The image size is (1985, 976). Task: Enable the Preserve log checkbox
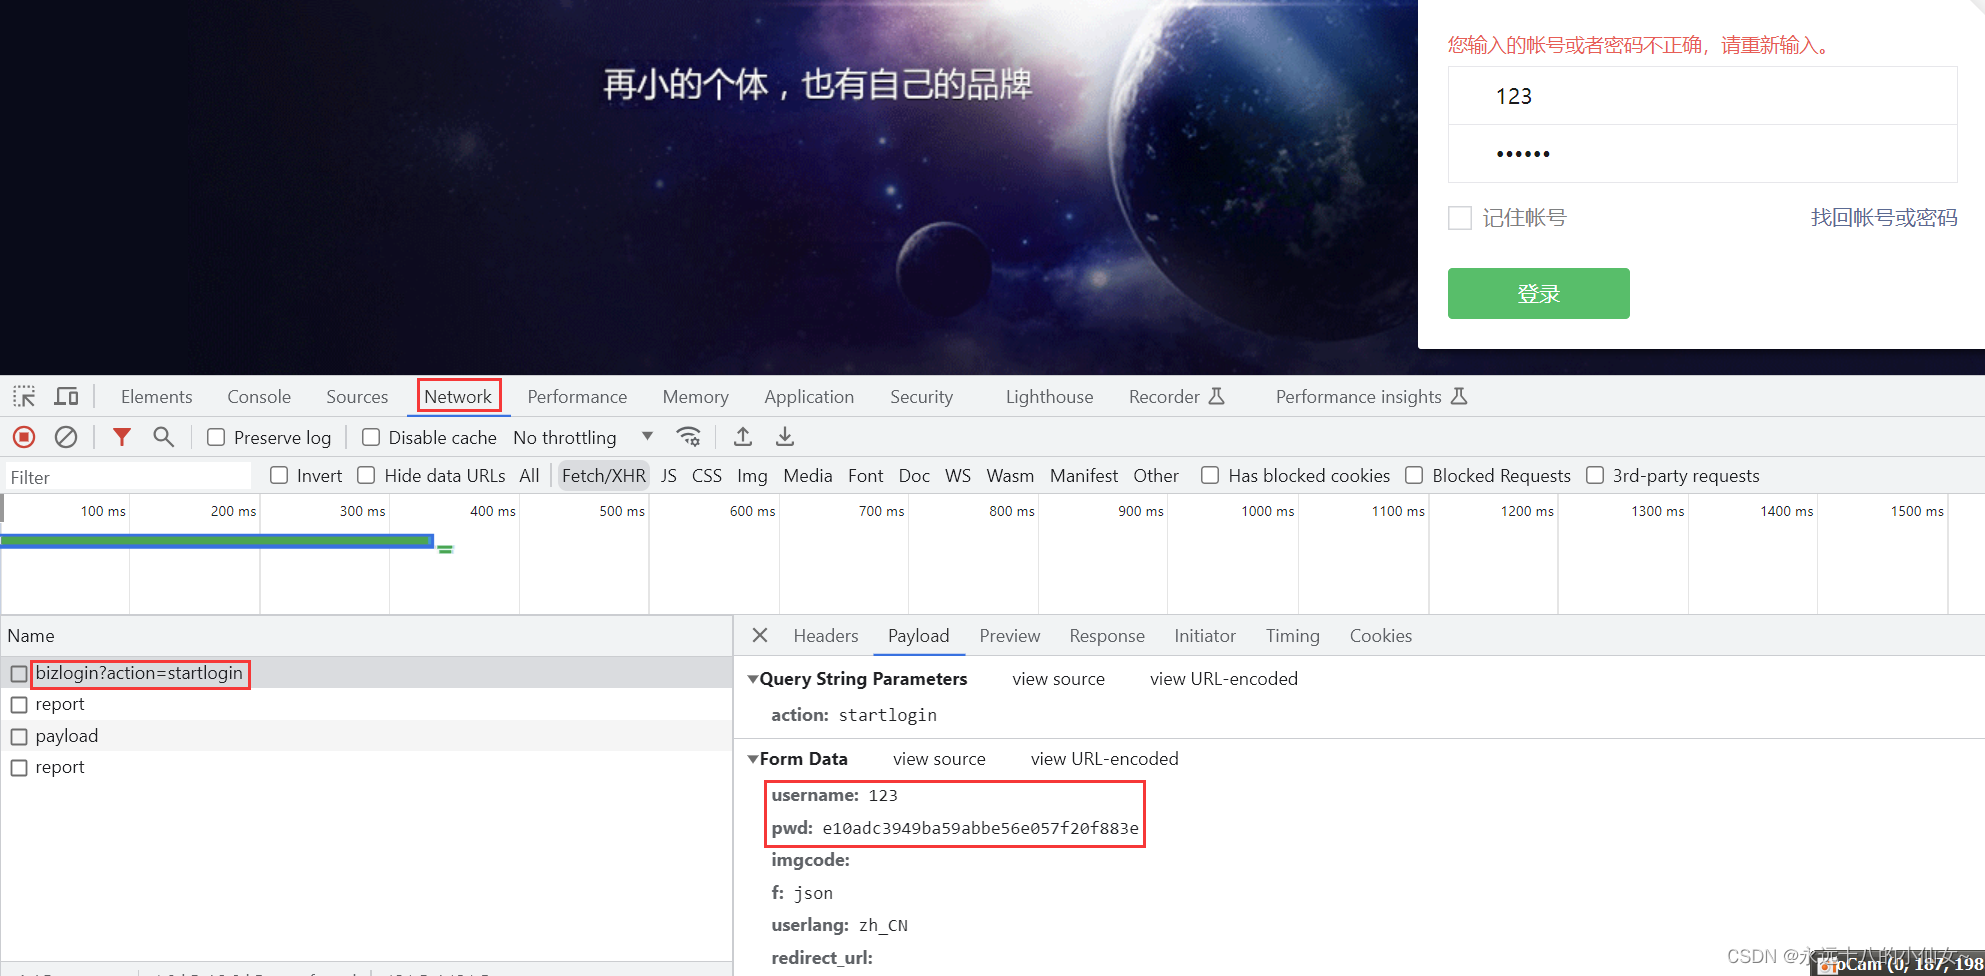(215, 437)
